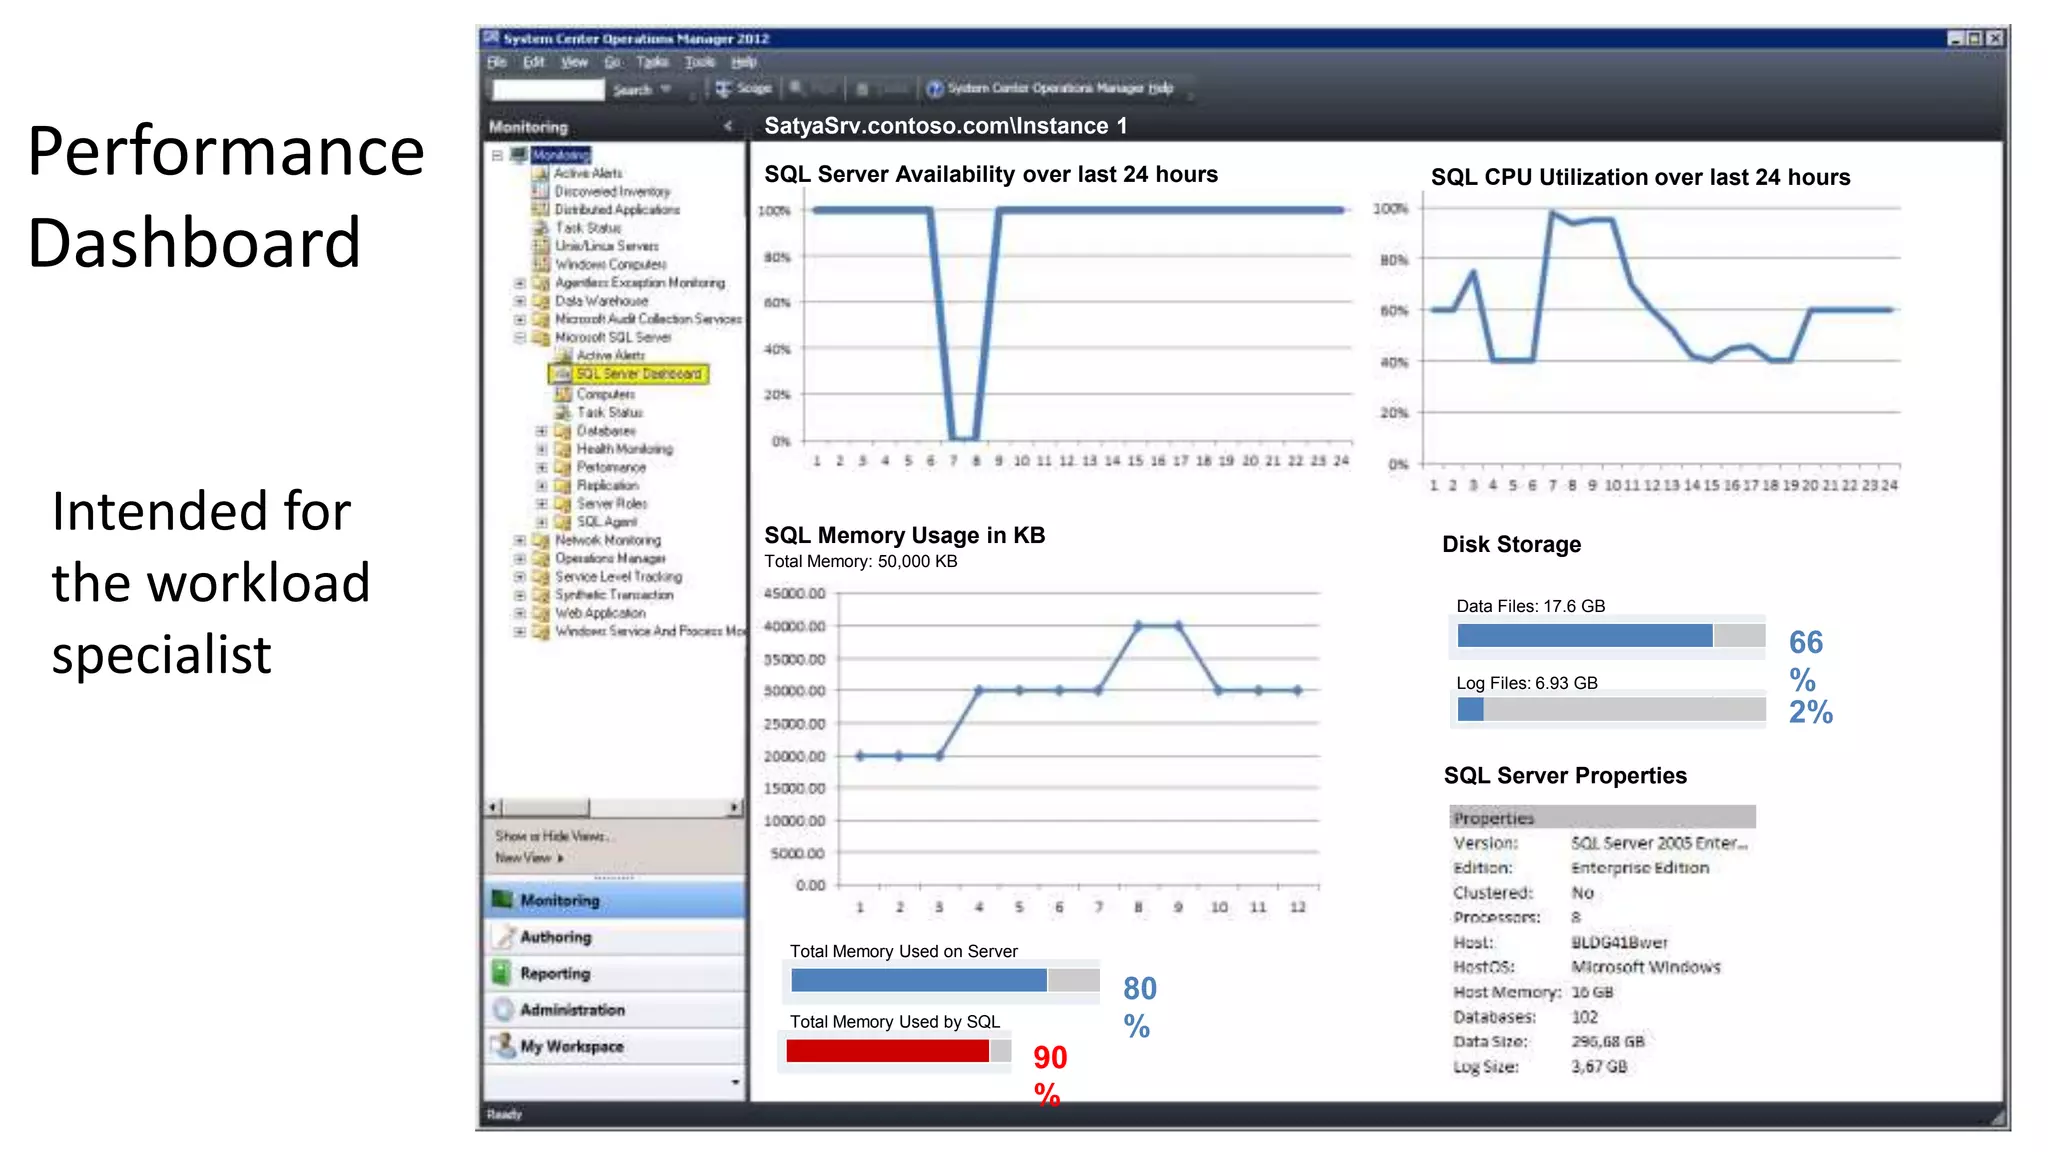Expand the Health Monitoring folder
This screenshot has width=2048, height=1152.
tap(541, 449)
